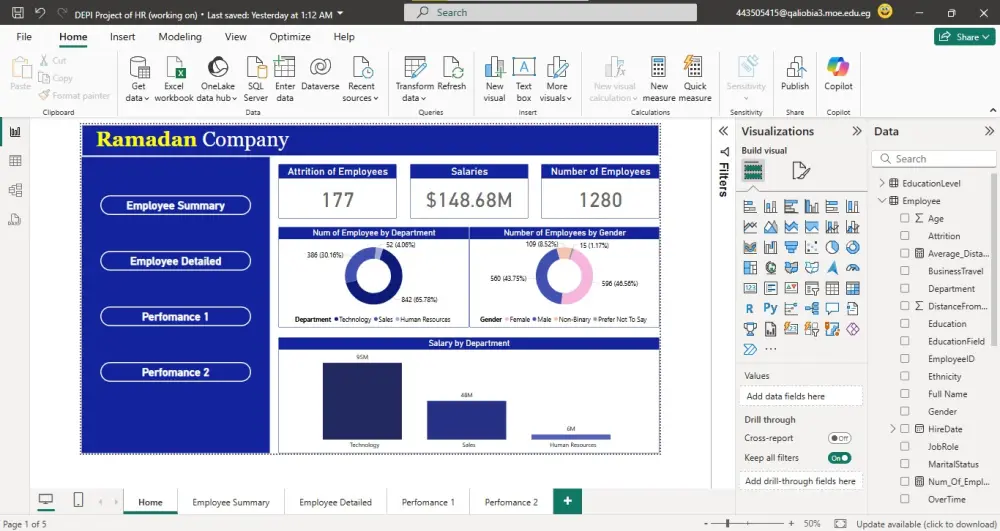Check the Gender field checkbox
The width and height of the screenshot is (1000, 531).
(x=904, y=412)
